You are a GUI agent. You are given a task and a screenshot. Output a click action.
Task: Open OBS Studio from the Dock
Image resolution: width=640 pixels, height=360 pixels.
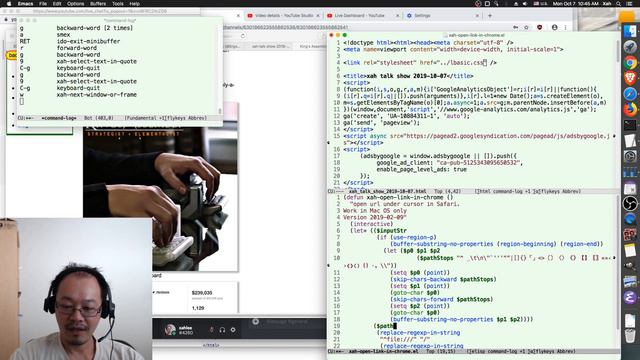tap(630, 203)
